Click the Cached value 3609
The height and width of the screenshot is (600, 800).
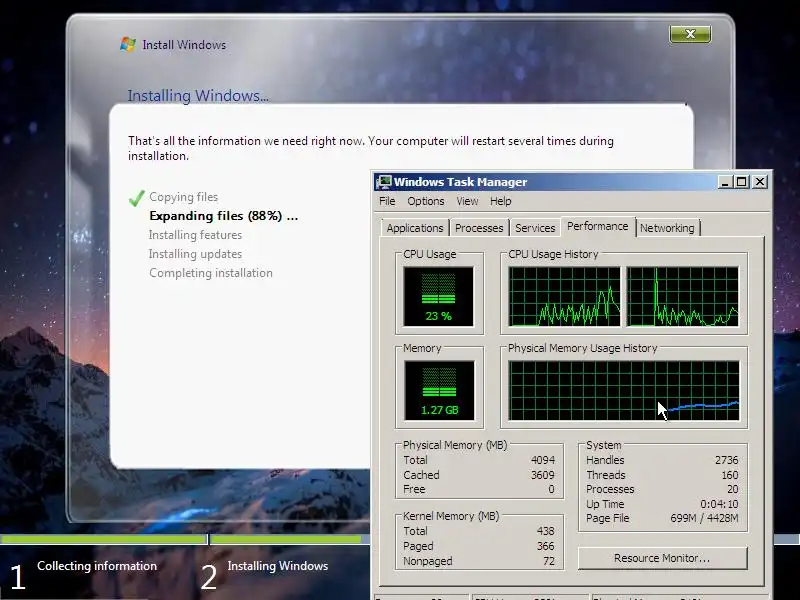coord(542,475)
